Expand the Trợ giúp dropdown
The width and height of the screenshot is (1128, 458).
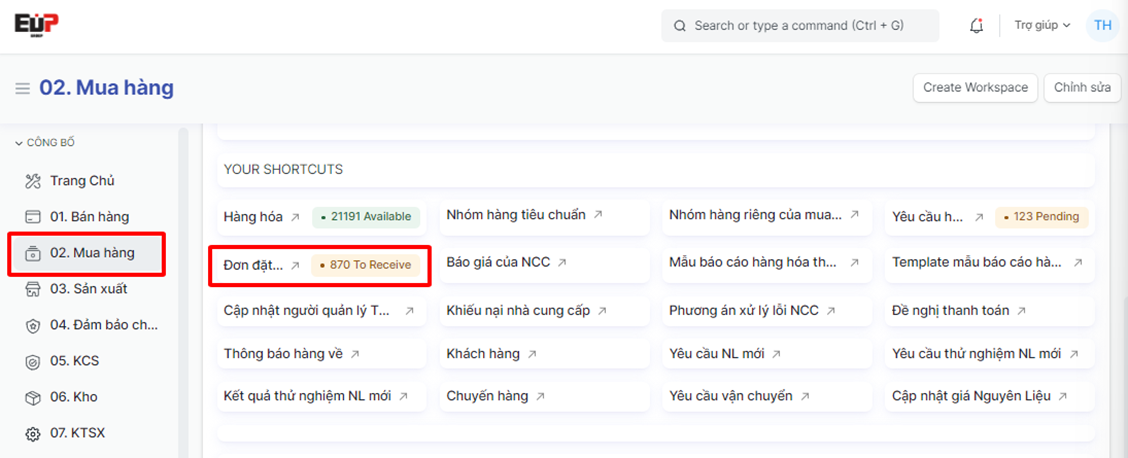pyautogui.click(x=1042, y=26)
